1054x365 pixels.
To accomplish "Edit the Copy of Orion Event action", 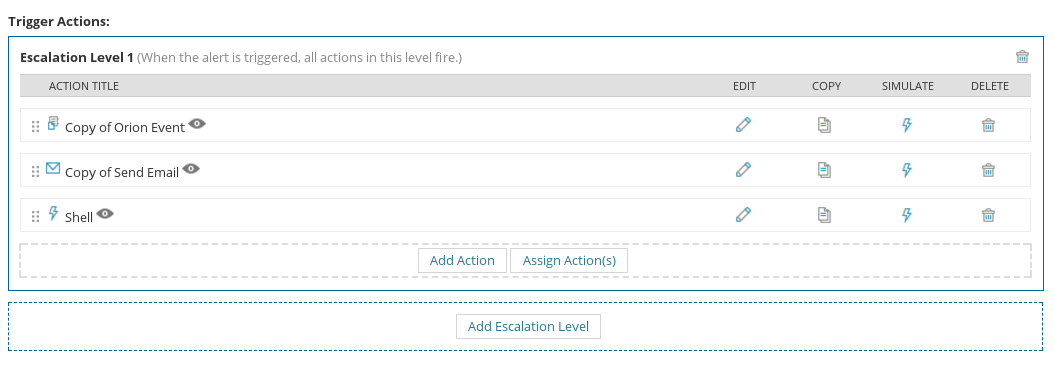I will coord(743,125).
